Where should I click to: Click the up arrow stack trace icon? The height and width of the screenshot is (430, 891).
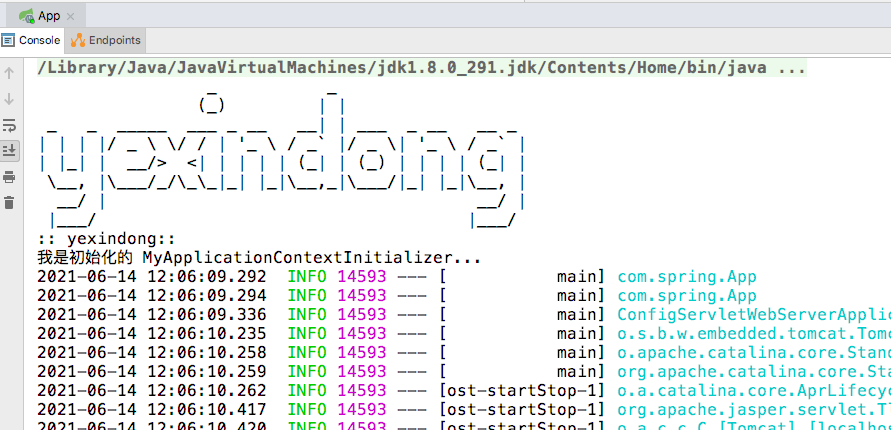pos(9,73)
